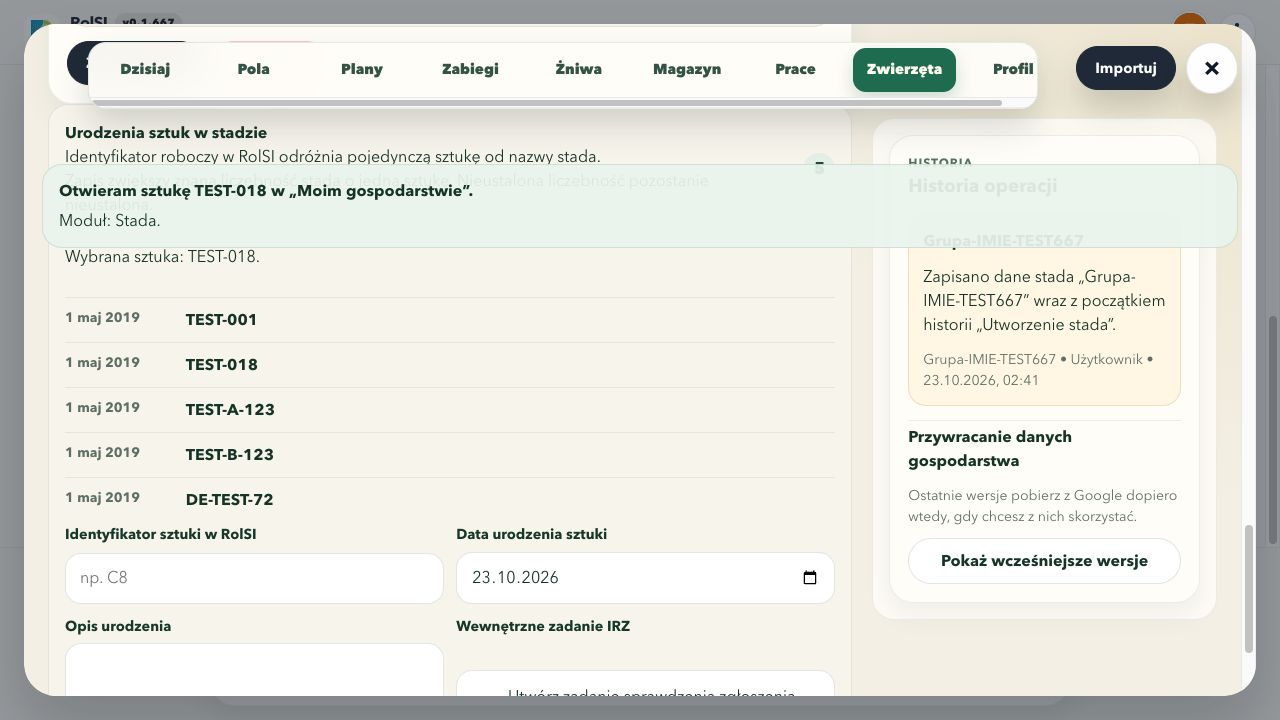Open the Profil tab

click(1013, 69)
